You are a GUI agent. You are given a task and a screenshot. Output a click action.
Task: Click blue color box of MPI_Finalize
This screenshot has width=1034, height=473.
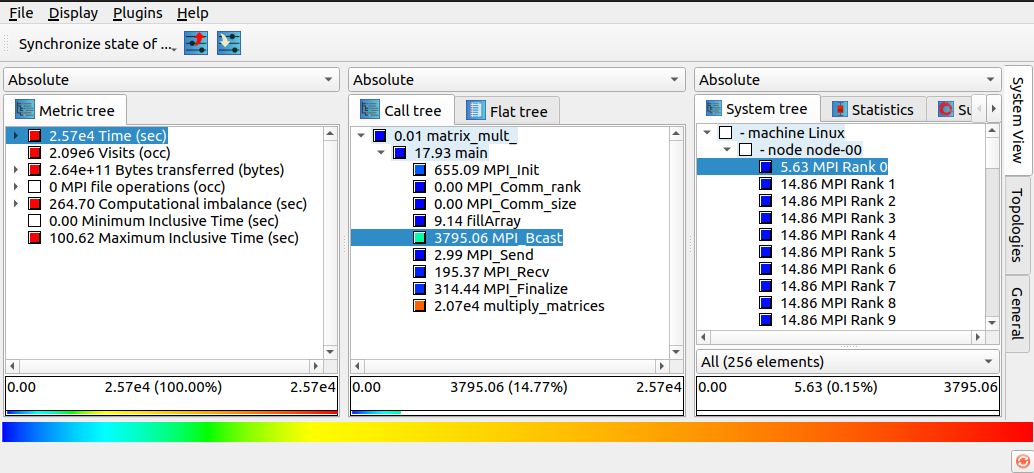click(x=419, y=289)
